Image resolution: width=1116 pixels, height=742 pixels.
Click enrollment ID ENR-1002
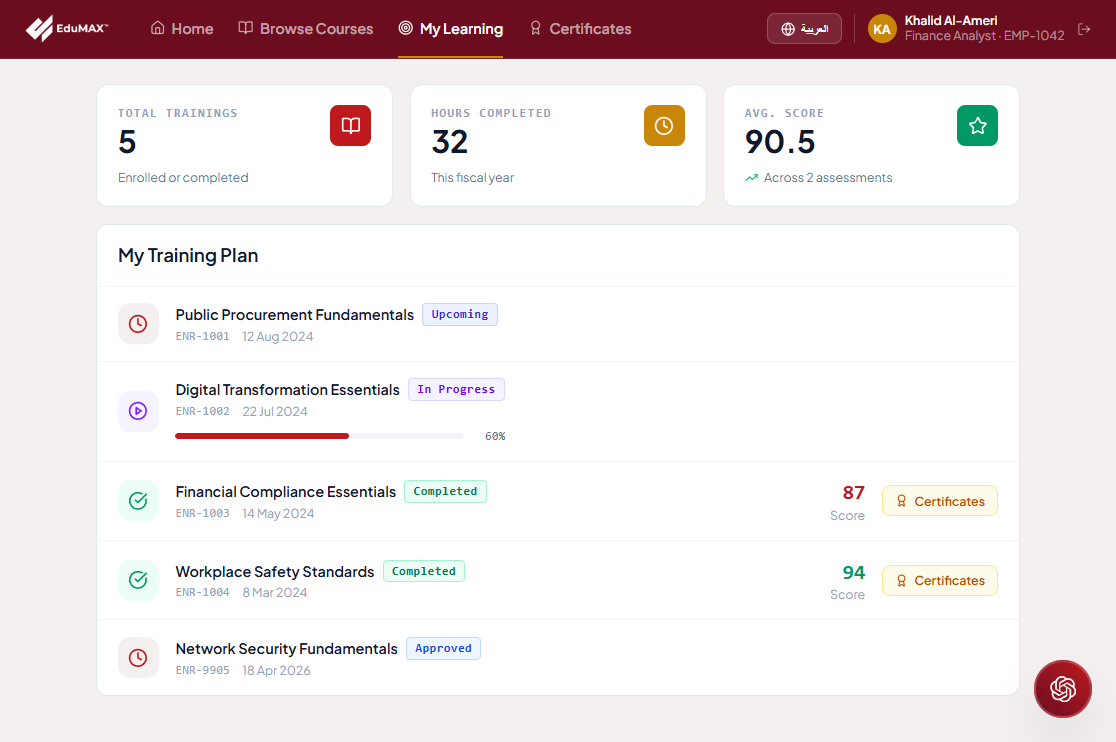click(x=203, y=411)
